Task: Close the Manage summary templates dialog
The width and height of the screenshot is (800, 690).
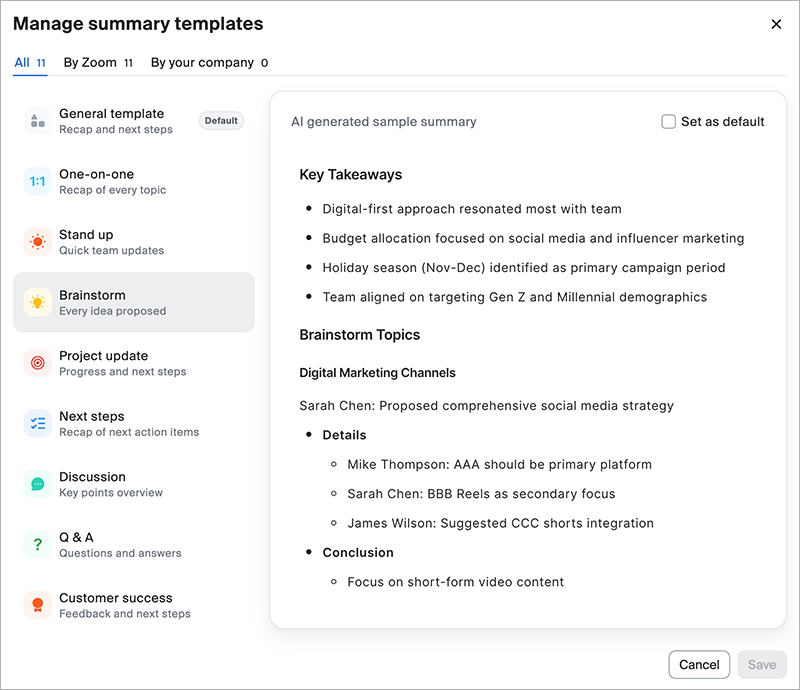Action: [x=777, y=24]
